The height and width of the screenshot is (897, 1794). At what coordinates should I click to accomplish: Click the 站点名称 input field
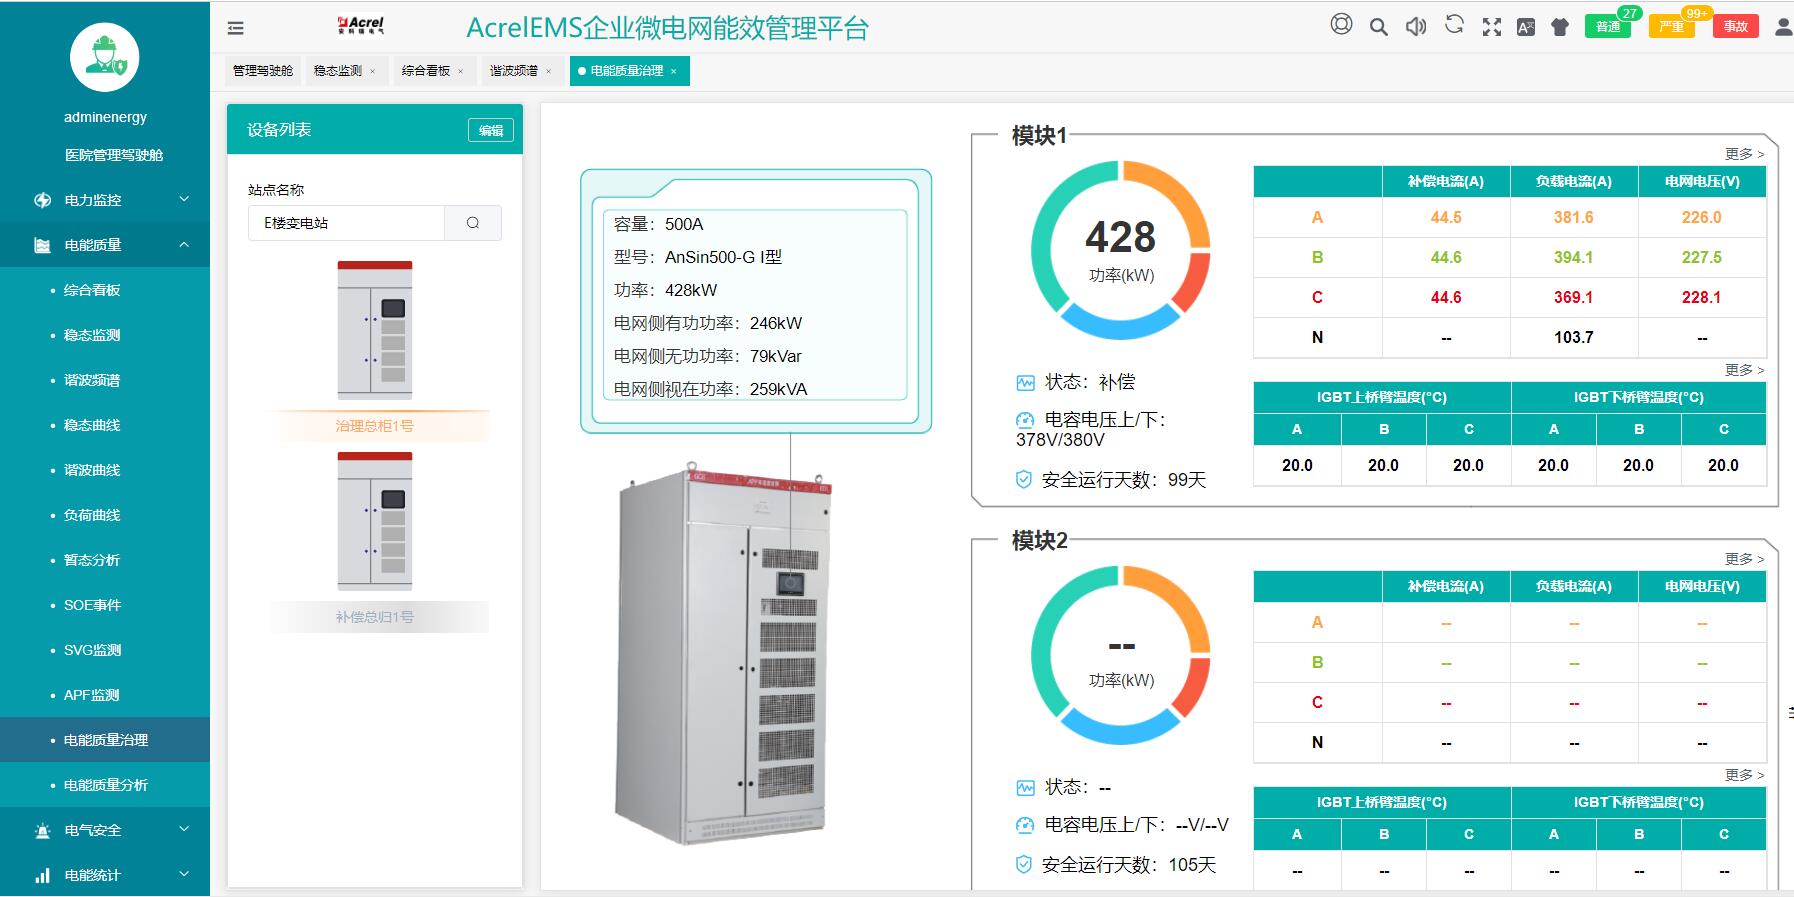tap(346, 223)
